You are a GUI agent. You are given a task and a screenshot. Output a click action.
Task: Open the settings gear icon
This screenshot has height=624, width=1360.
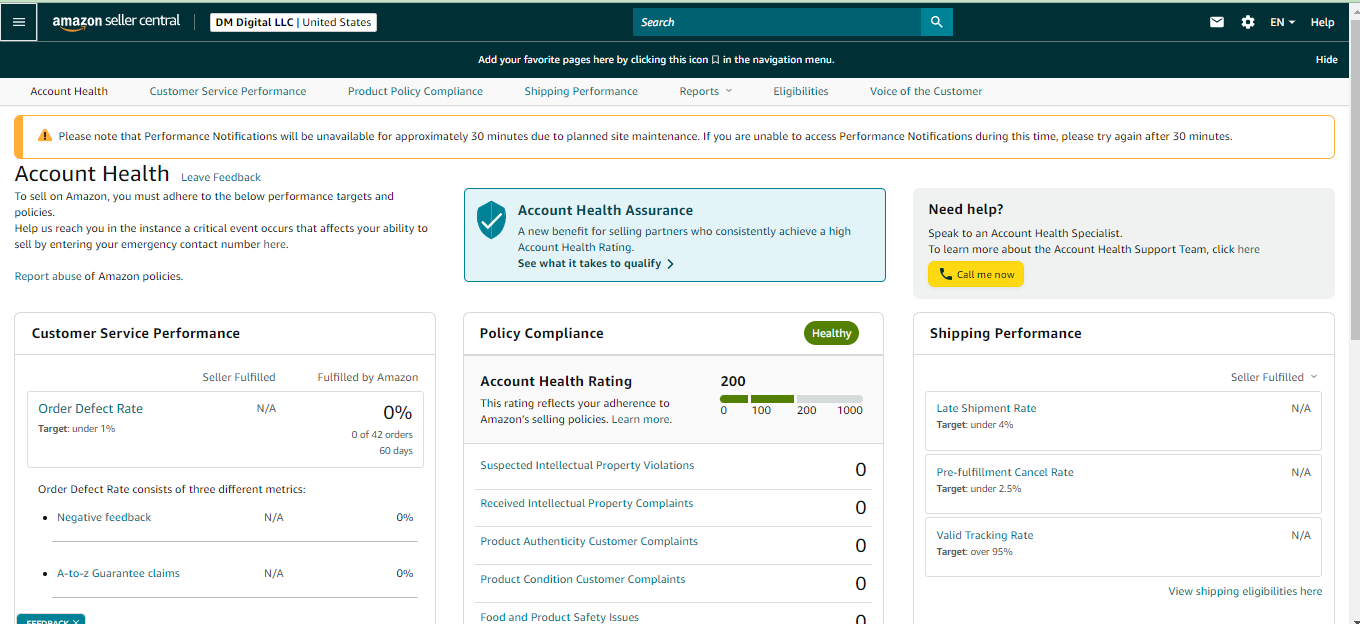[1248, 22]
